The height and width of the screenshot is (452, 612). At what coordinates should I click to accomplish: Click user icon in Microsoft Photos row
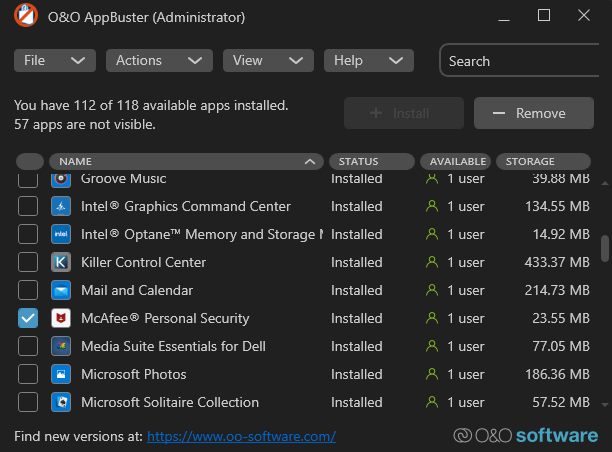click(x=432, y=374)
